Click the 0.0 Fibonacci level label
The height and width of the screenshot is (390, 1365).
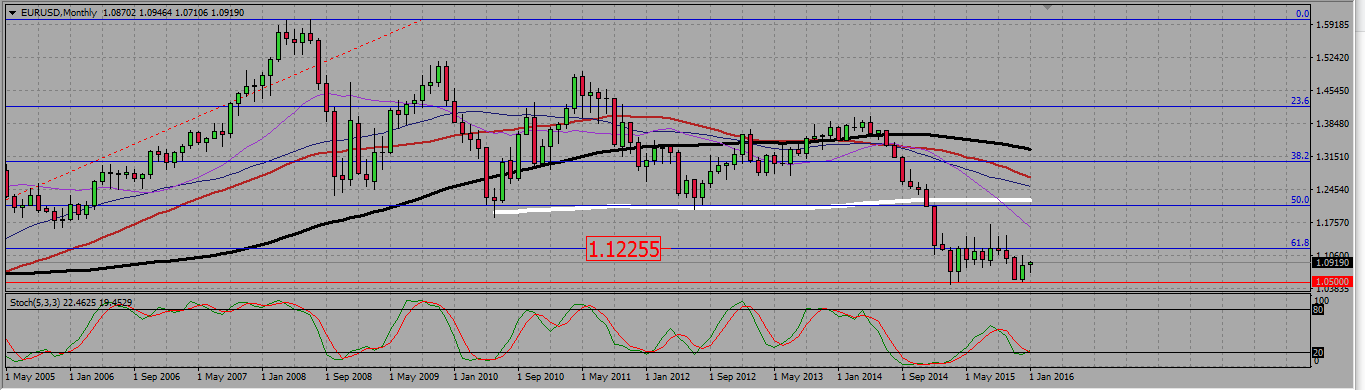pyautogui.click(x=1302, y=14)
